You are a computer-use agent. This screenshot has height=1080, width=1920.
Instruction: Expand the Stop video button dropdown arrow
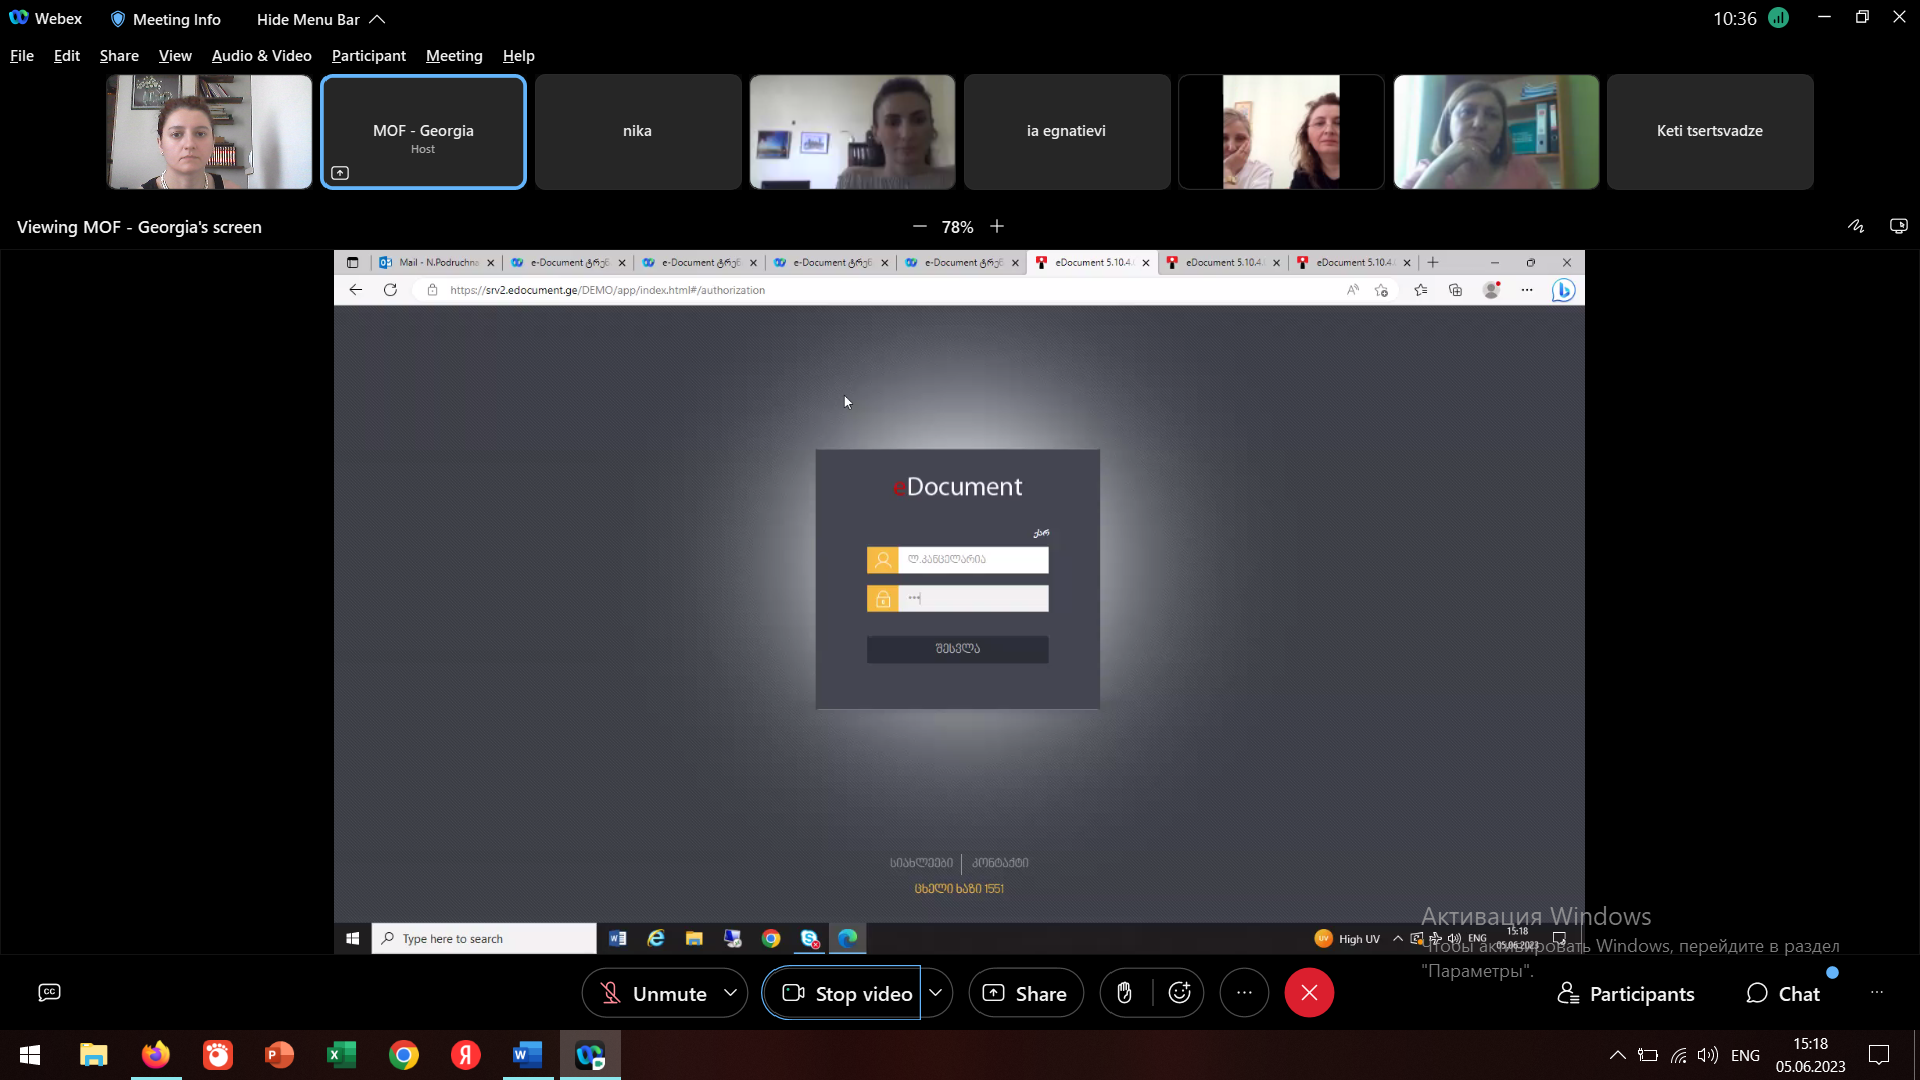tap(936, 993)
